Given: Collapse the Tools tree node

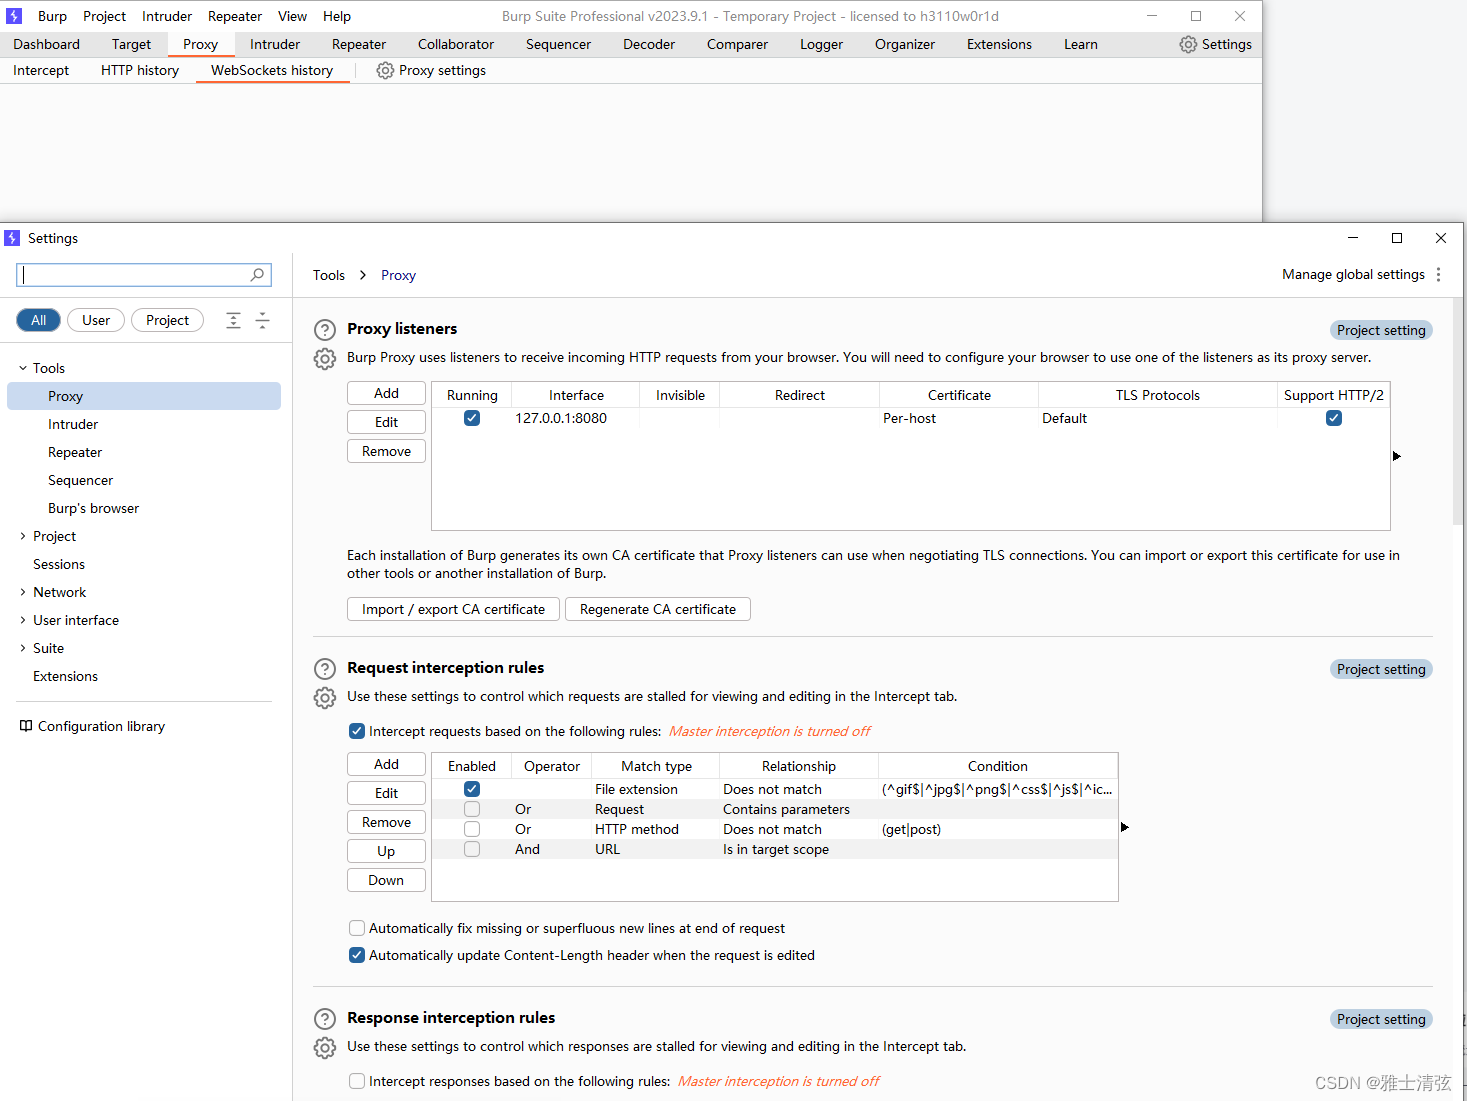Looking at the screenshot, I should pyautogui.click(x=23, y=368).
